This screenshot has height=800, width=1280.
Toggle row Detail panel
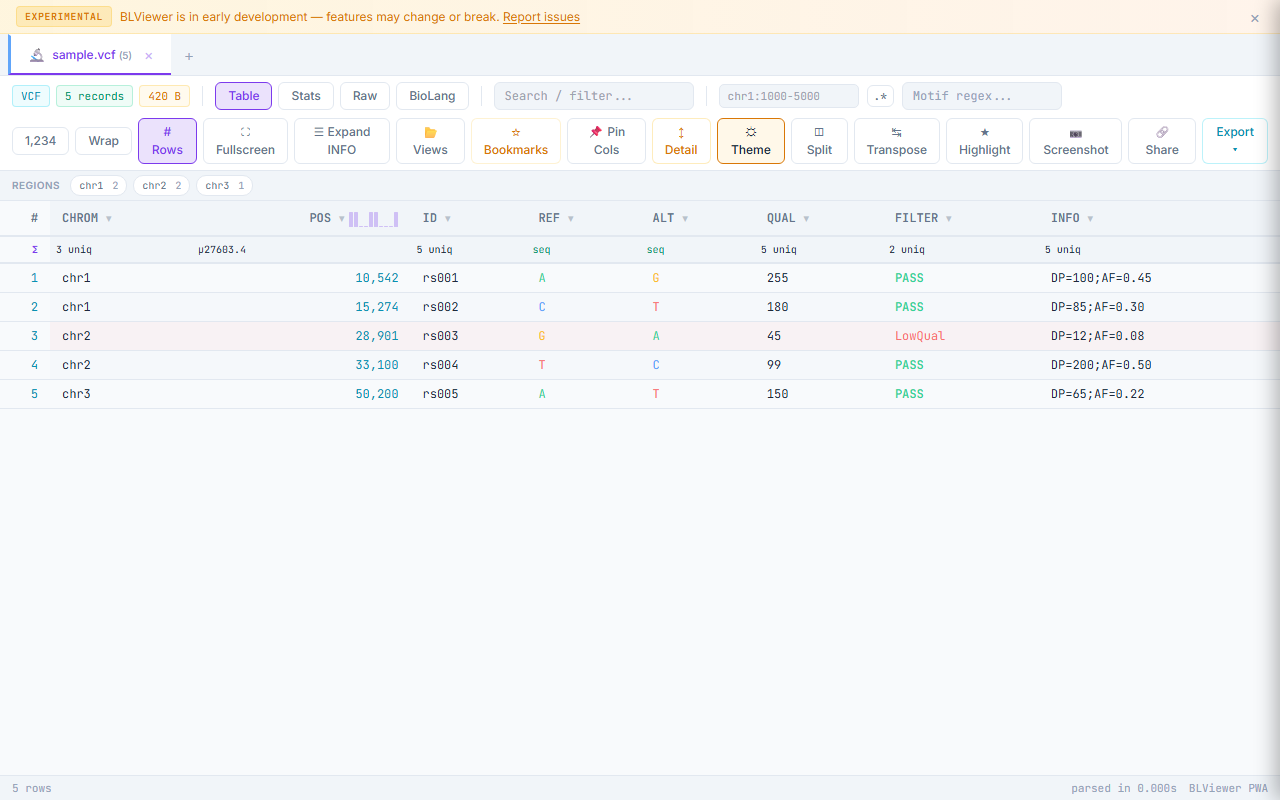(x=681, y=140)
